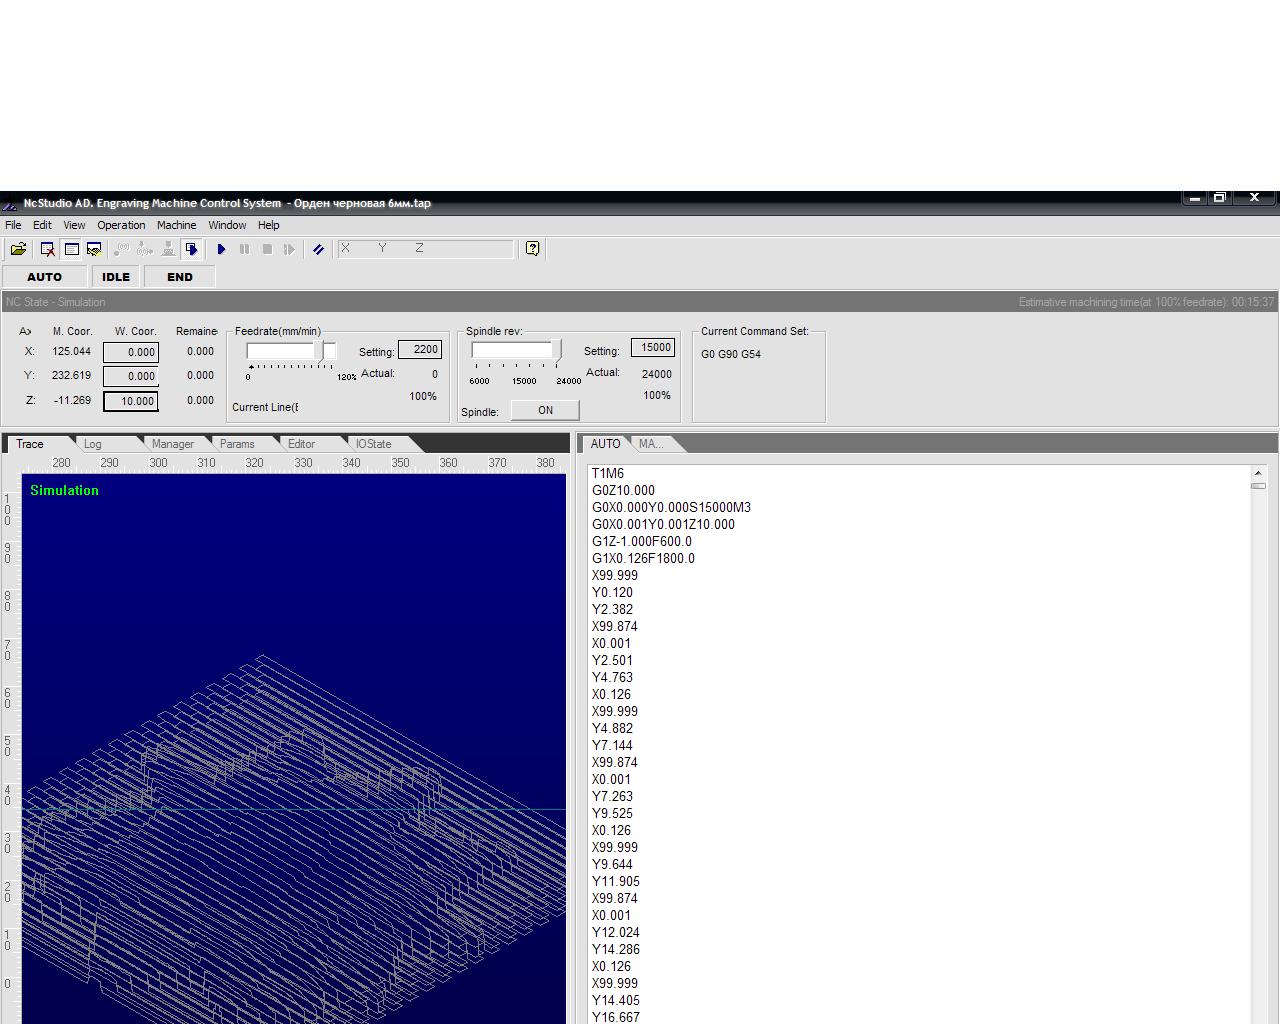
Task: Click the Feedrate Setting value 2200
Action: [420, 349]
